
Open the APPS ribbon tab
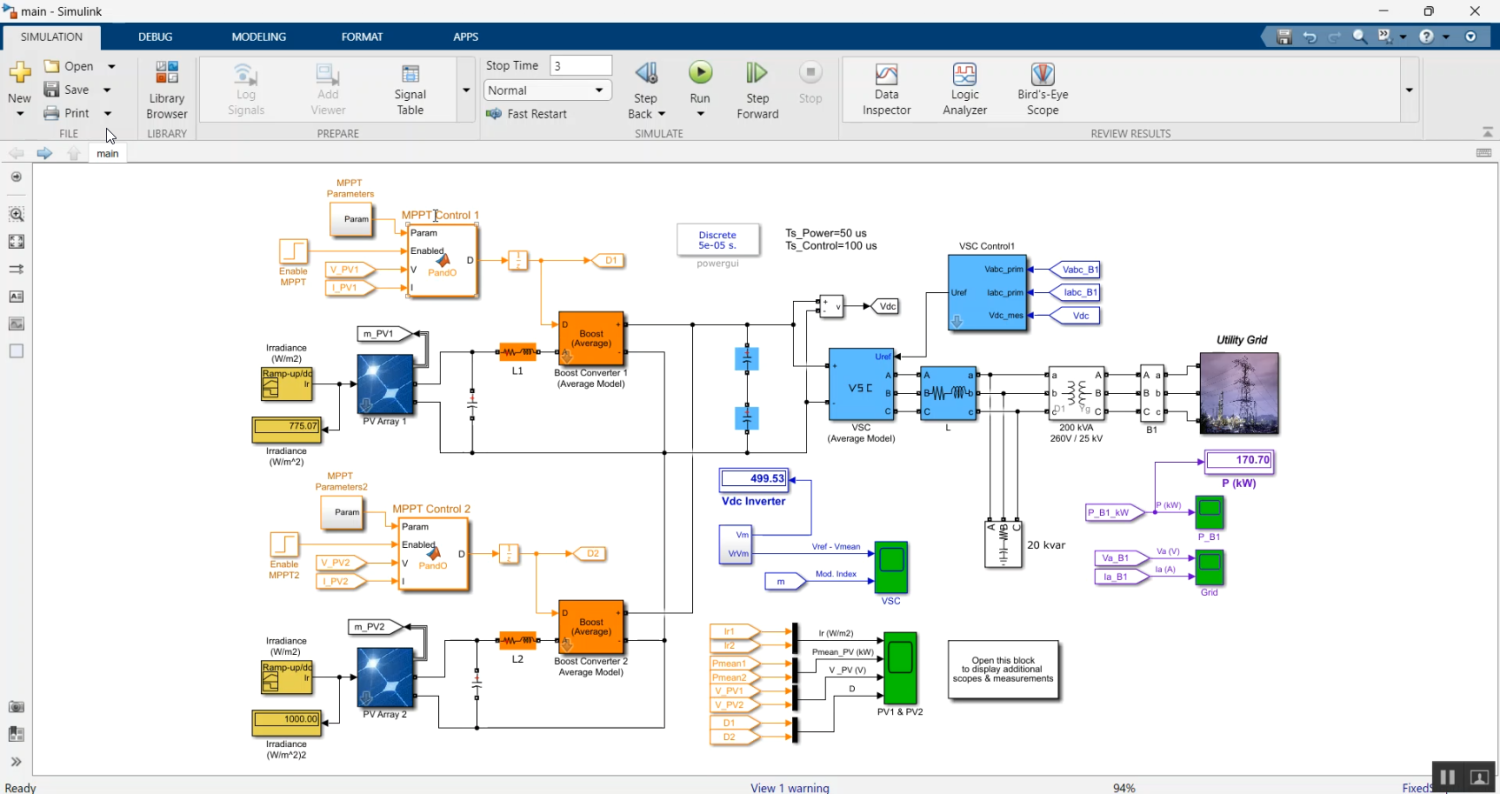click(465, 36)
